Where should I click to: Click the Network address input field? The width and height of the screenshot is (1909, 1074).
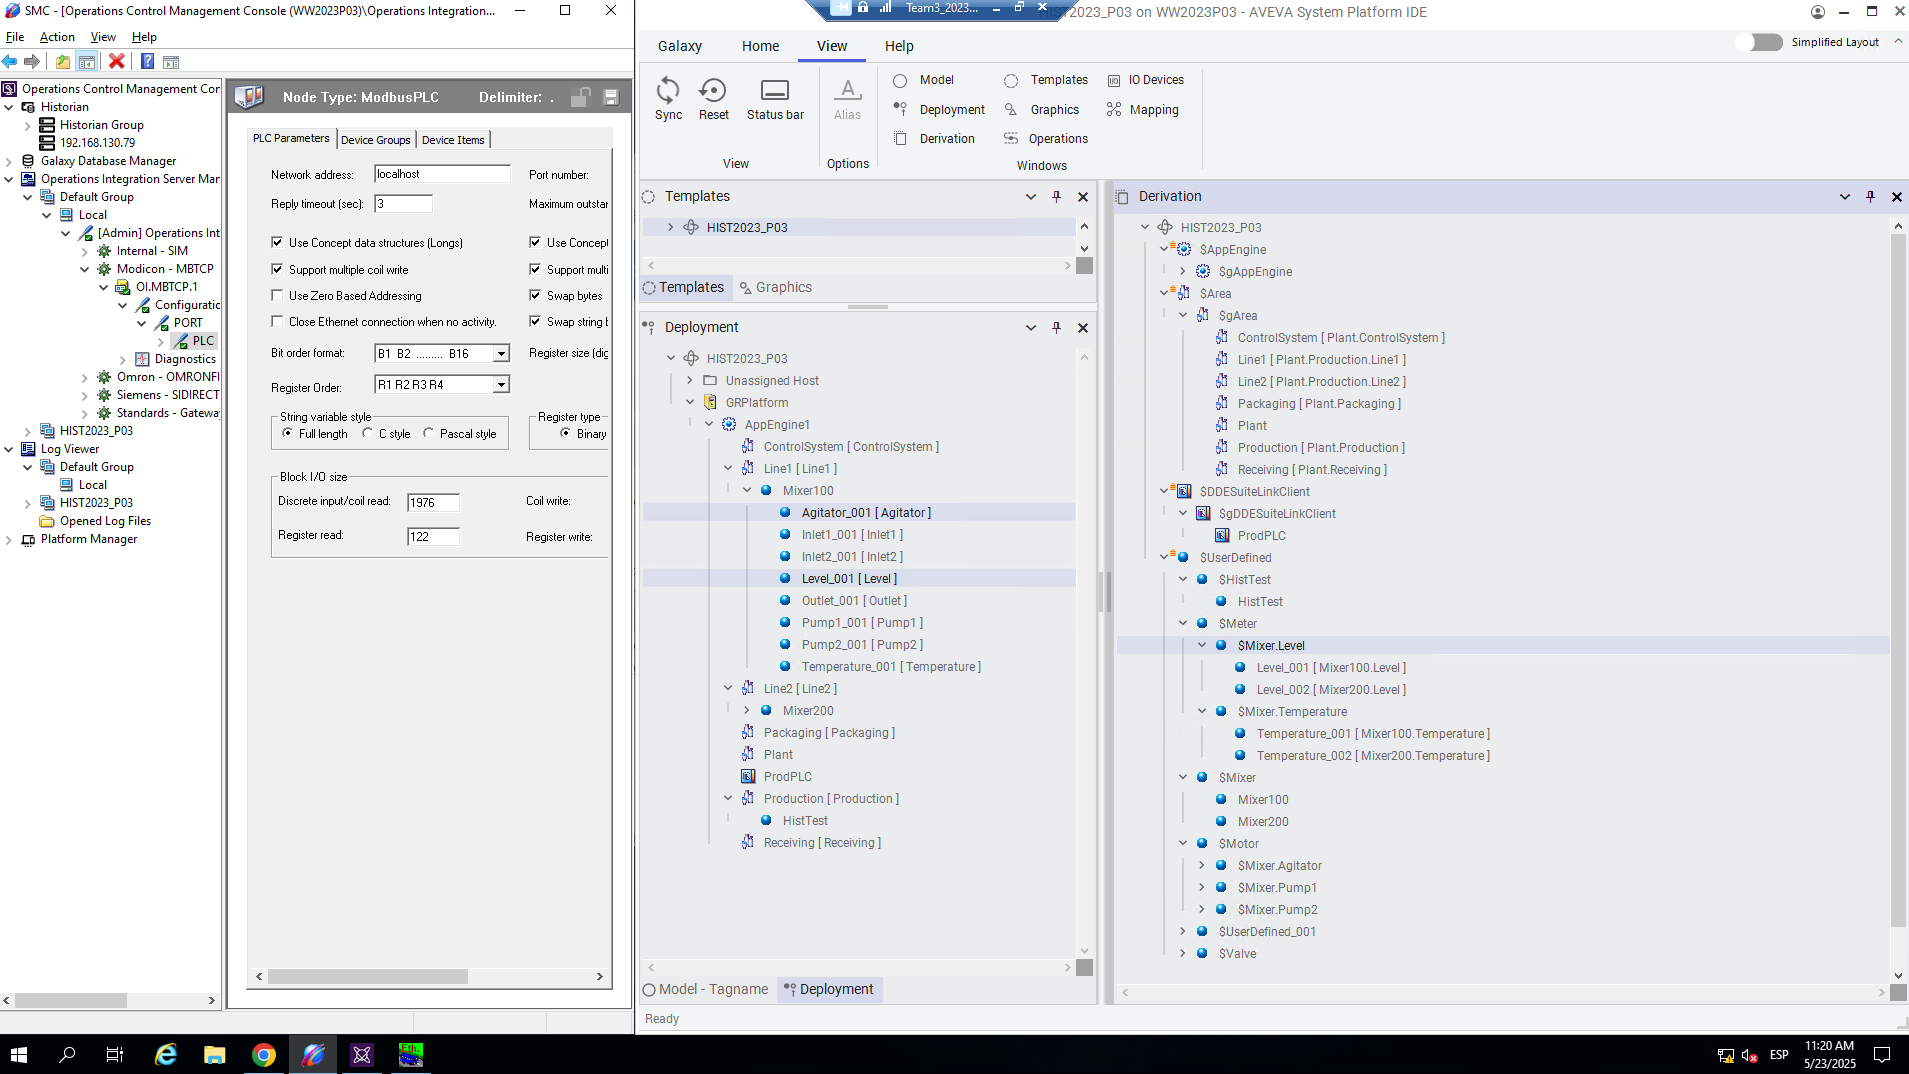coord(442,174)
